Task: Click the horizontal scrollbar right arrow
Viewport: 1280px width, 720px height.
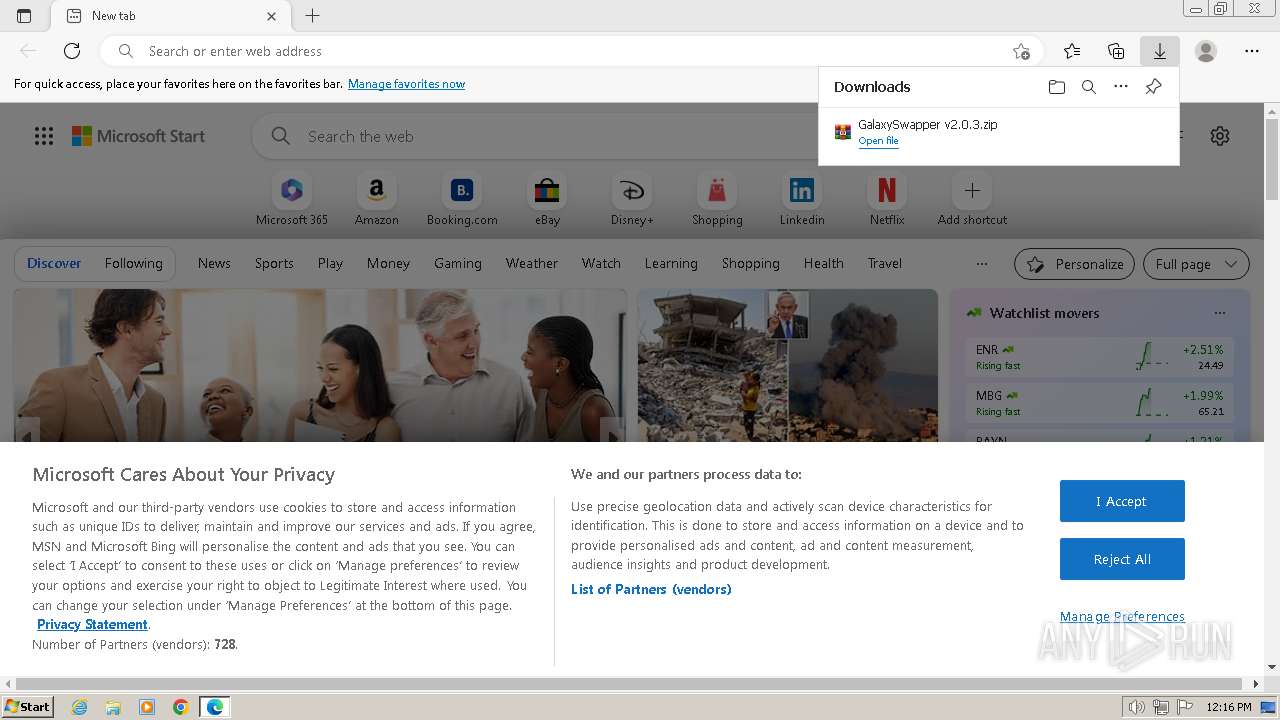Action: click(x=1256, y=684)
